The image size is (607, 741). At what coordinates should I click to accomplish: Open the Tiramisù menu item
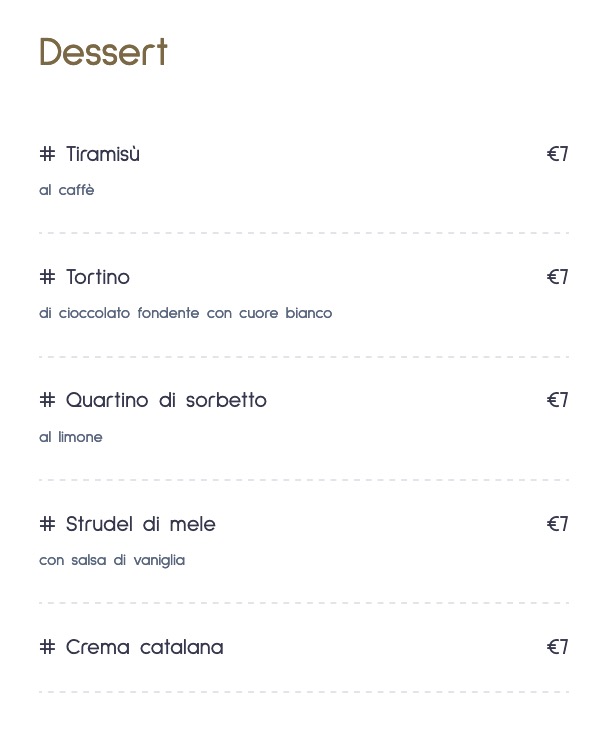pos(103,154)
